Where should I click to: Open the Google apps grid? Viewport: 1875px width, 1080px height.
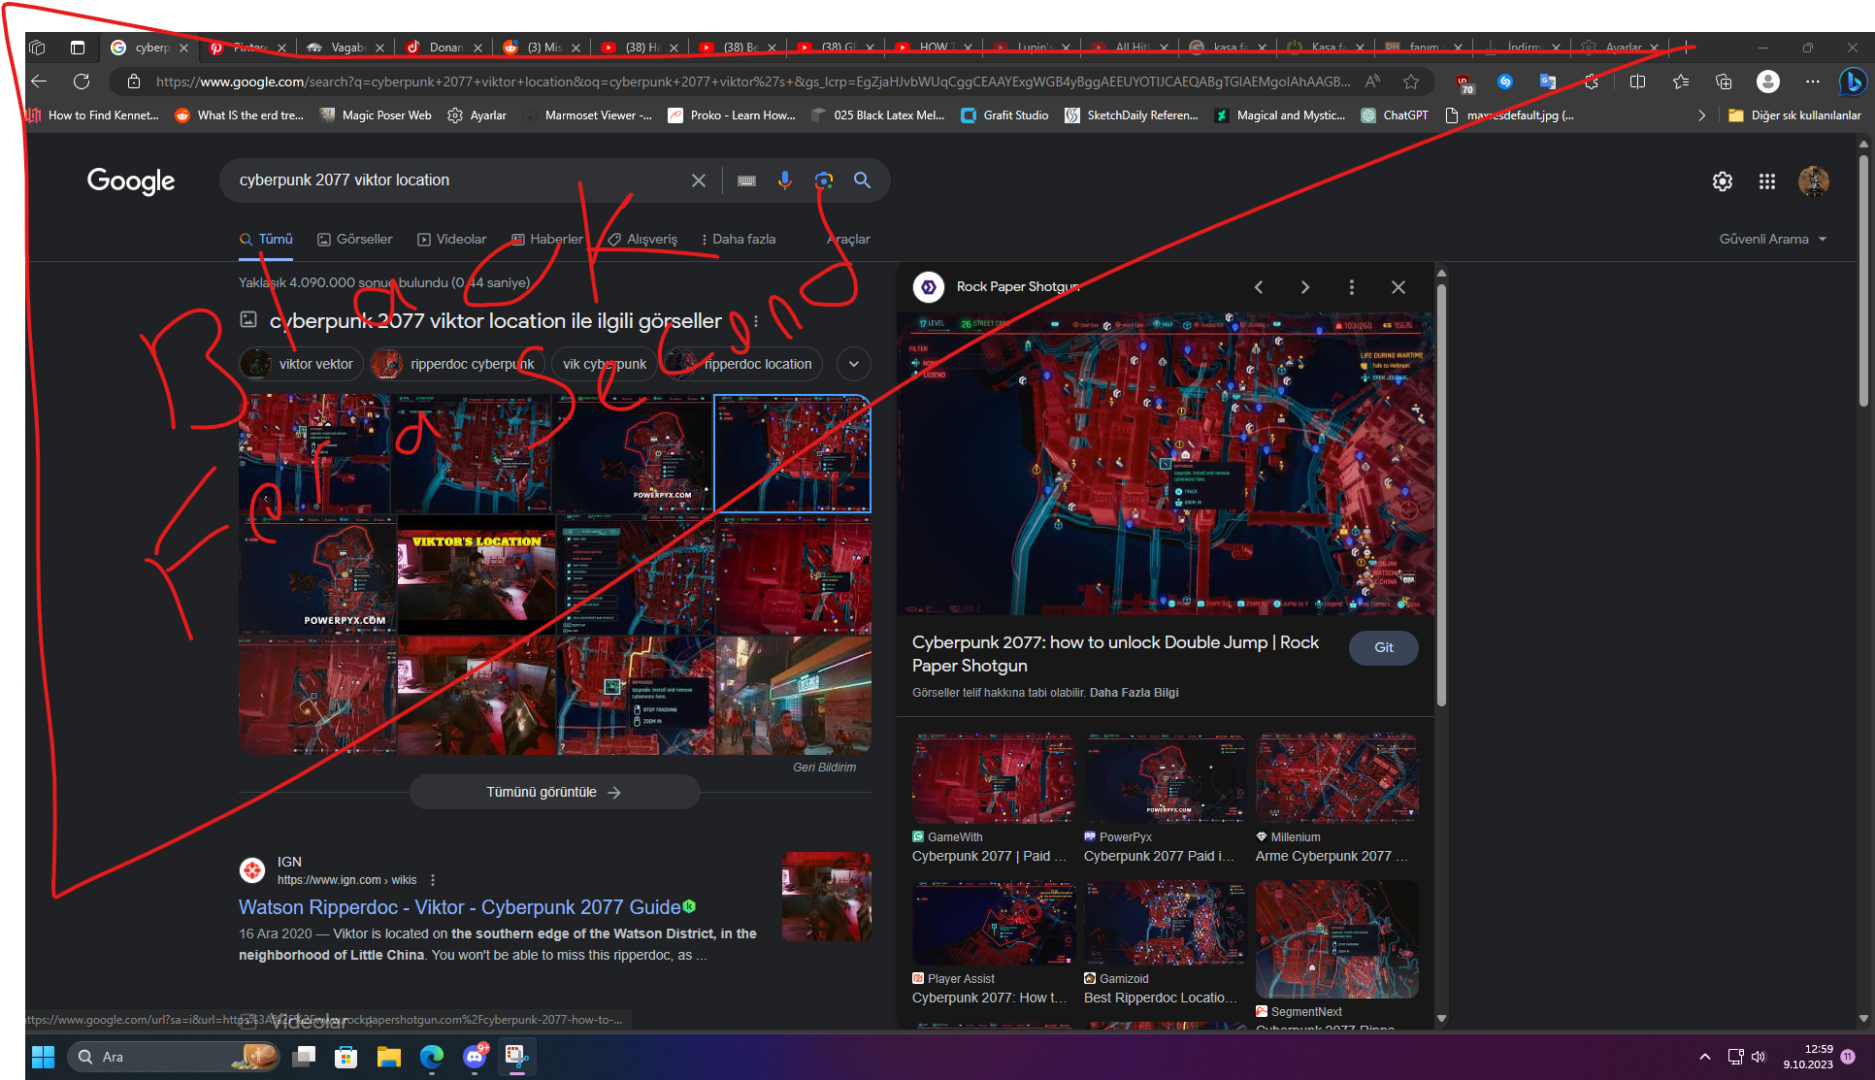1767,181
